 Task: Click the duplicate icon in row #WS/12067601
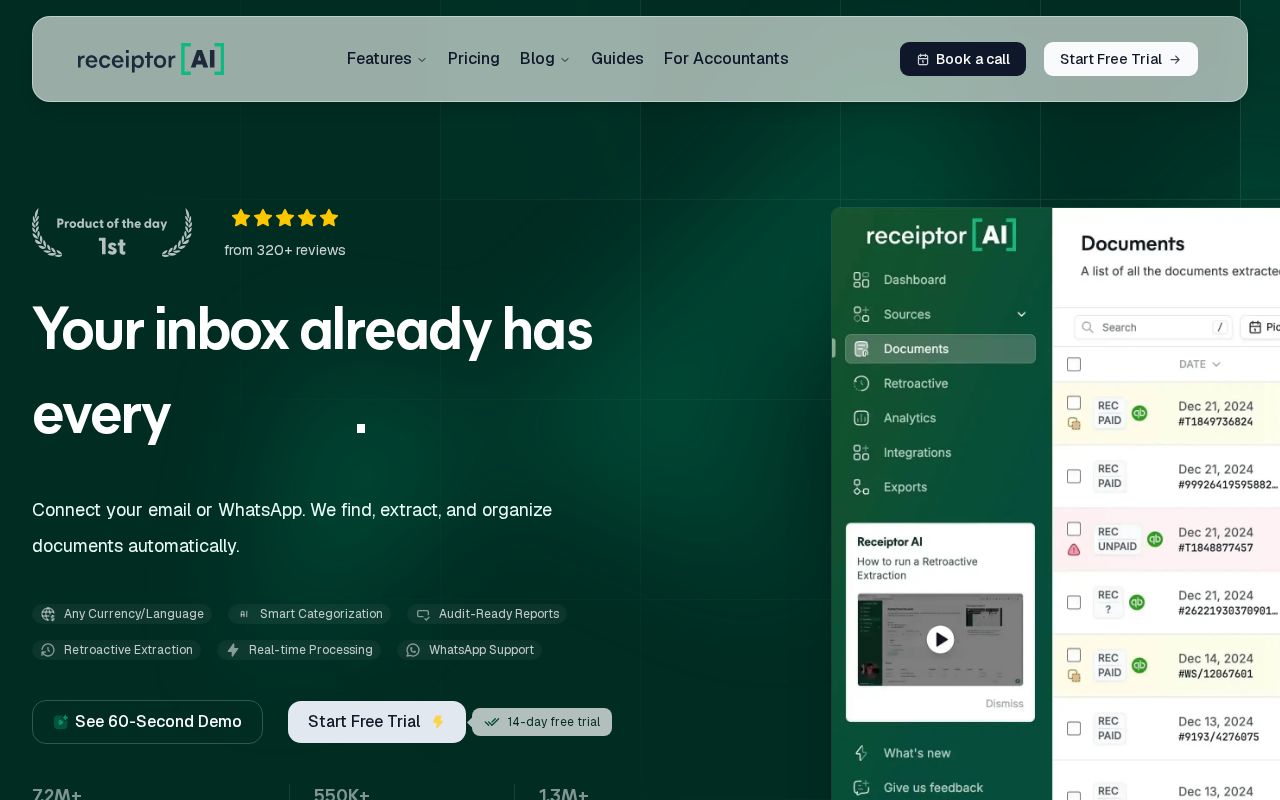tap(1074, 676)
